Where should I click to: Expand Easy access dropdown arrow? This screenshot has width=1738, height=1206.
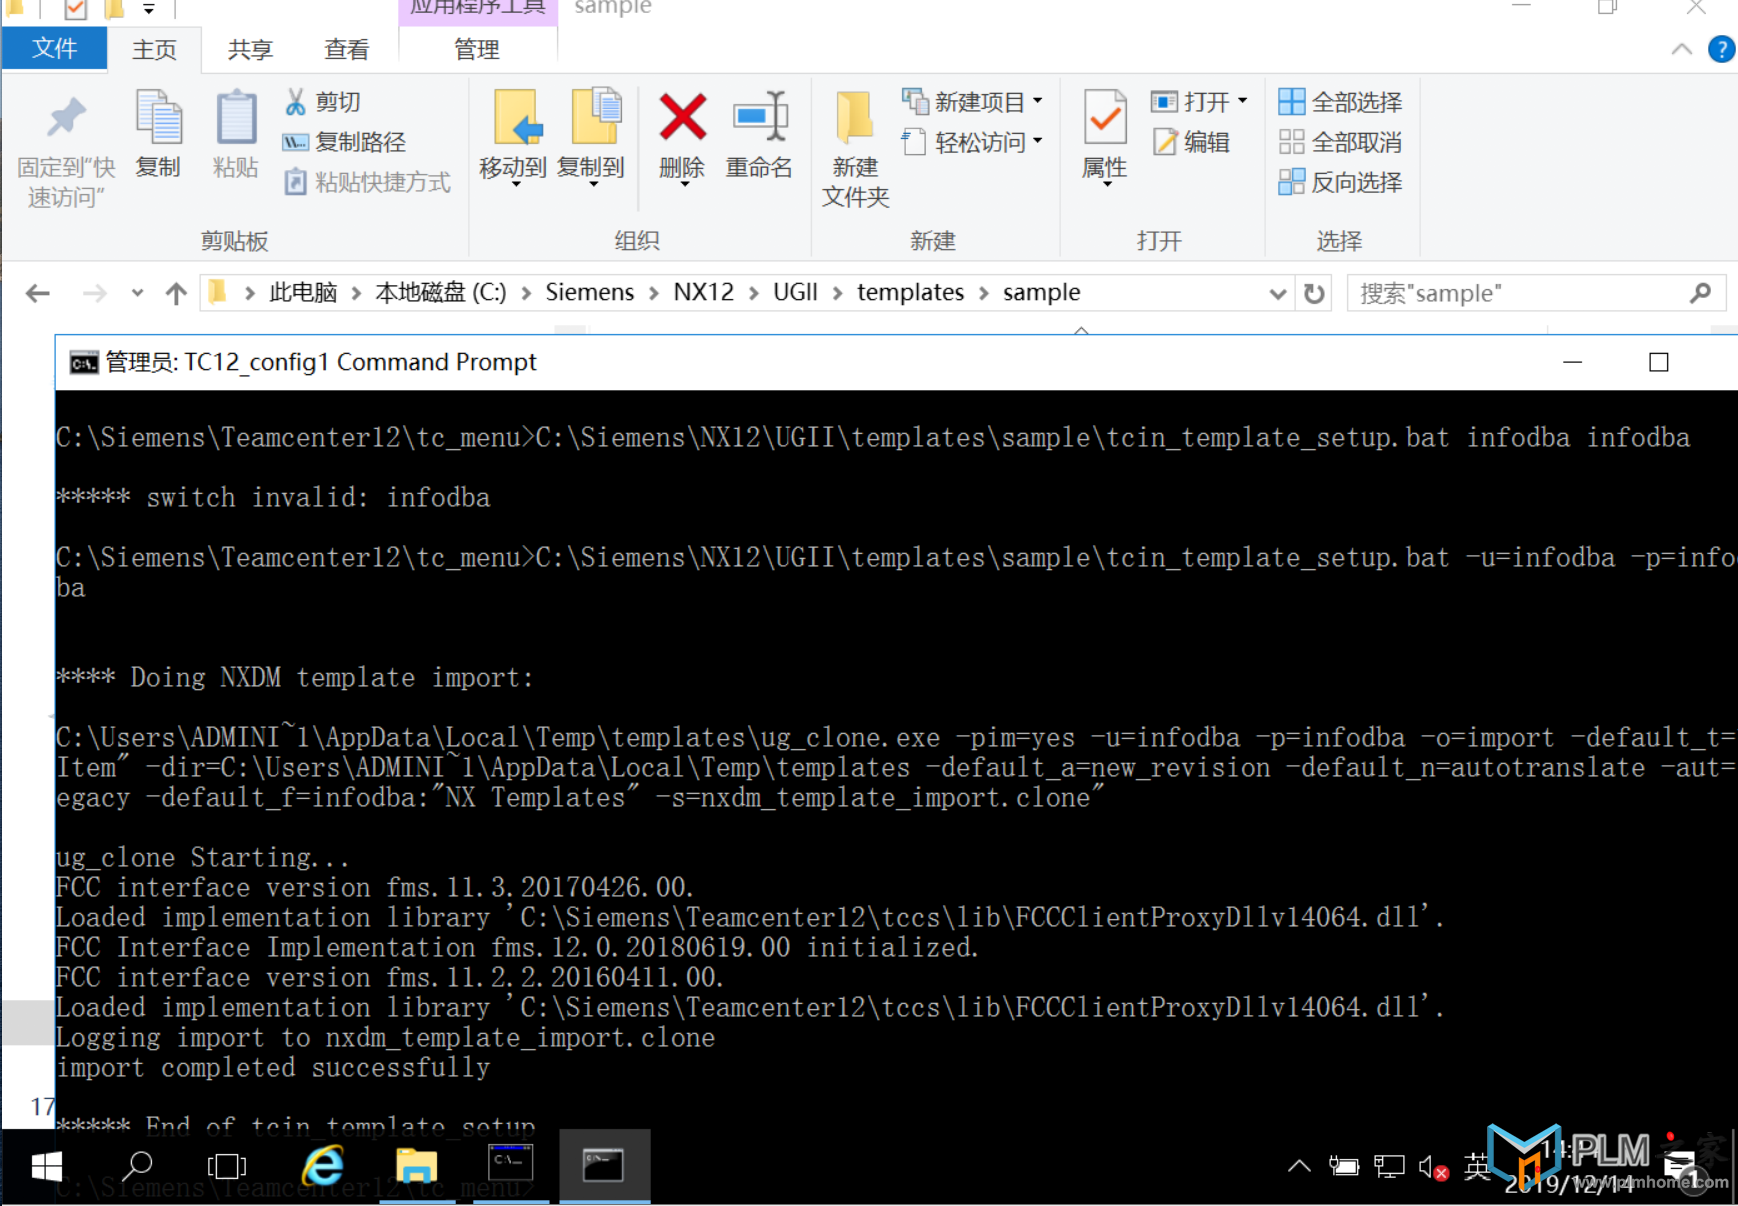coord(1038,141)
